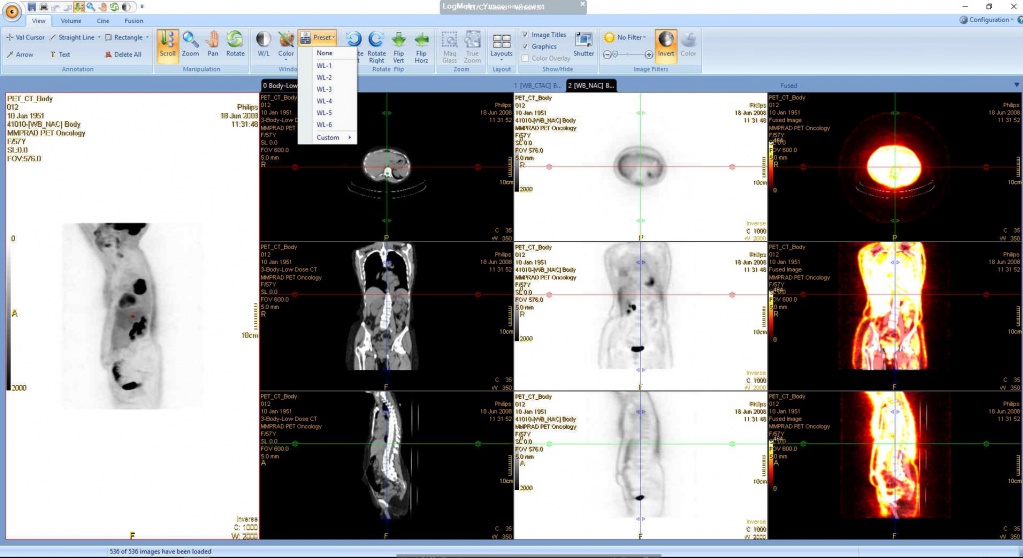This screenshot has height=558, width=1023.
Task: Select the Pan hand tool
Action: [212, 45]
